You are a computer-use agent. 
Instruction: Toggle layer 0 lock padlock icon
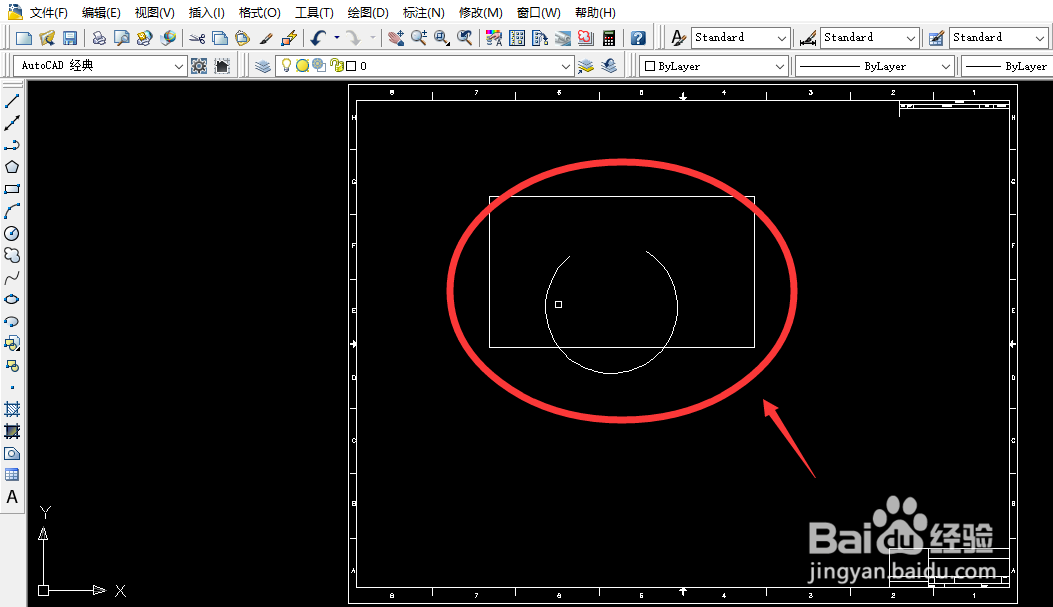click(336, 66)
